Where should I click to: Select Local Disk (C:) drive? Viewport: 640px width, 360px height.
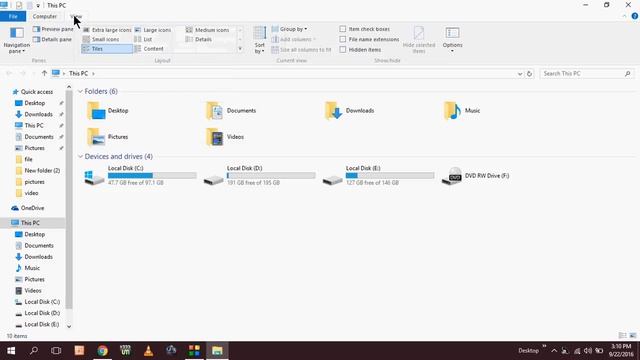click(140, 176)
